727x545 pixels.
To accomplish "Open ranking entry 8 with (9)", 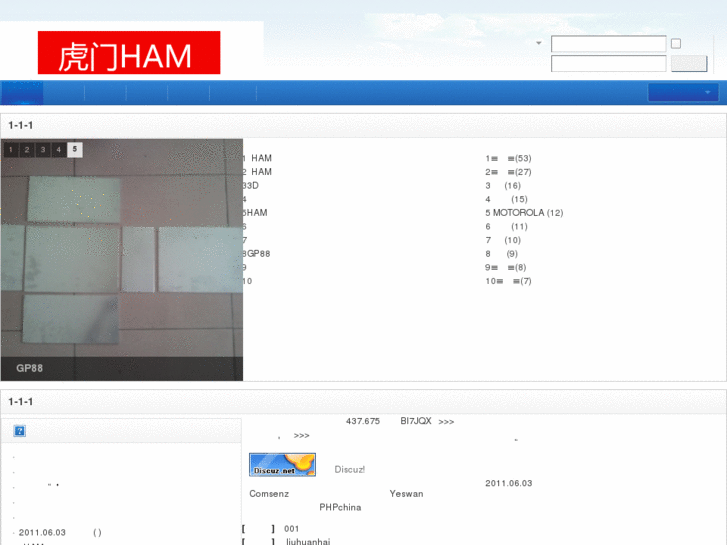I will (x=501, y=254).
